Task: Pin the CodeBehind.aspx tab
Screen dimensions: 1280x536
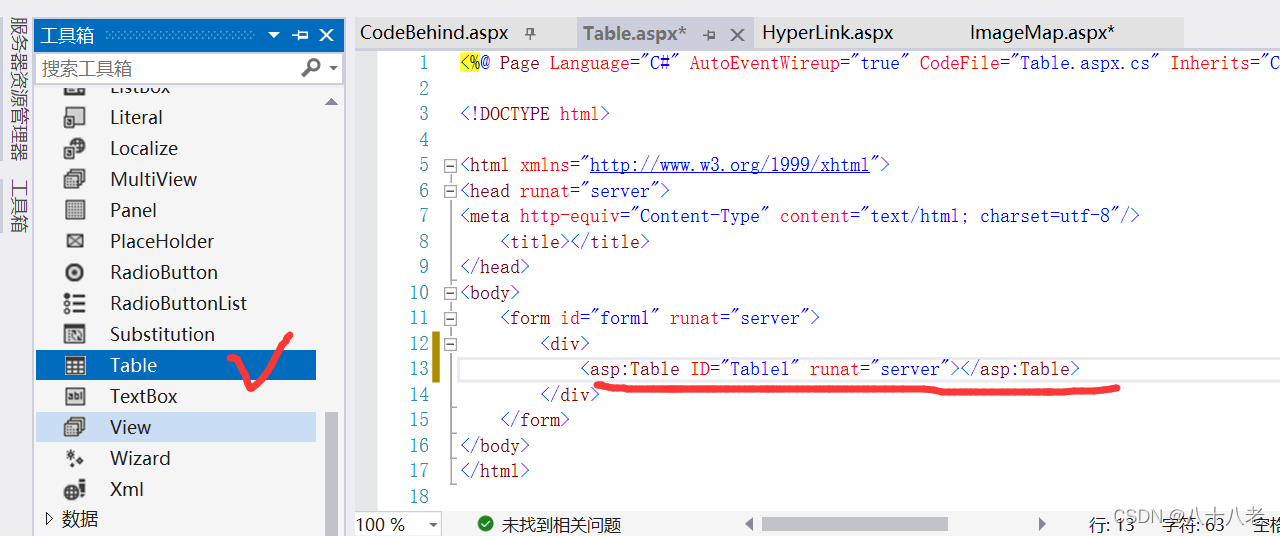Action: click(530, 33)
